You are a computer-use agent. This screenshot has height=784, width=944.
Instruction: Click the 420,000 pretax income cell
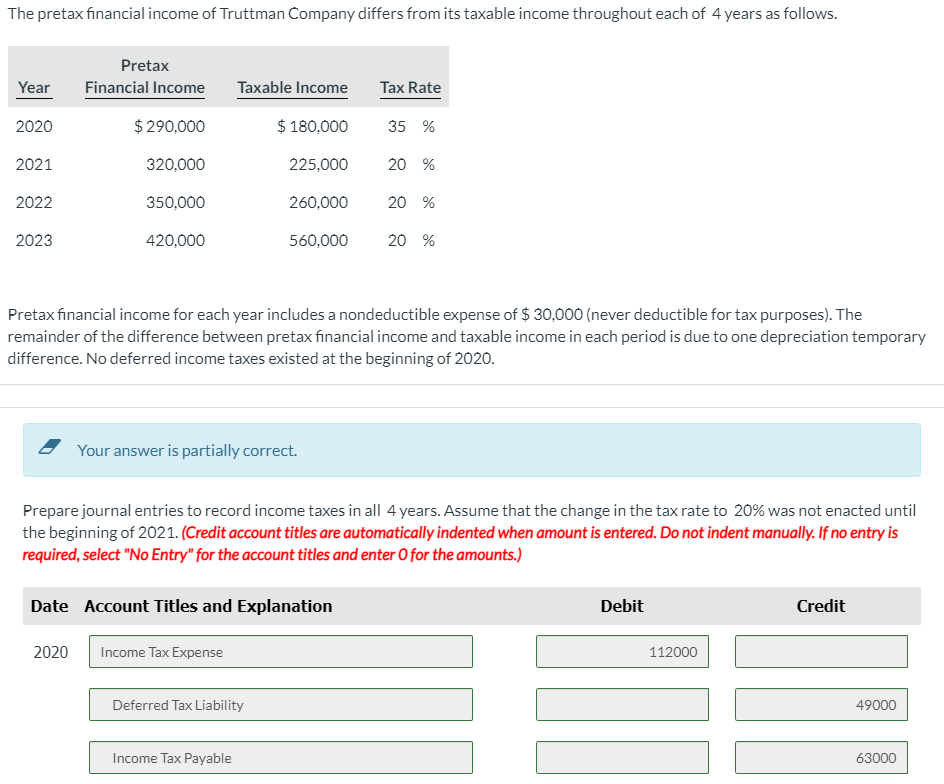point(175,240)
